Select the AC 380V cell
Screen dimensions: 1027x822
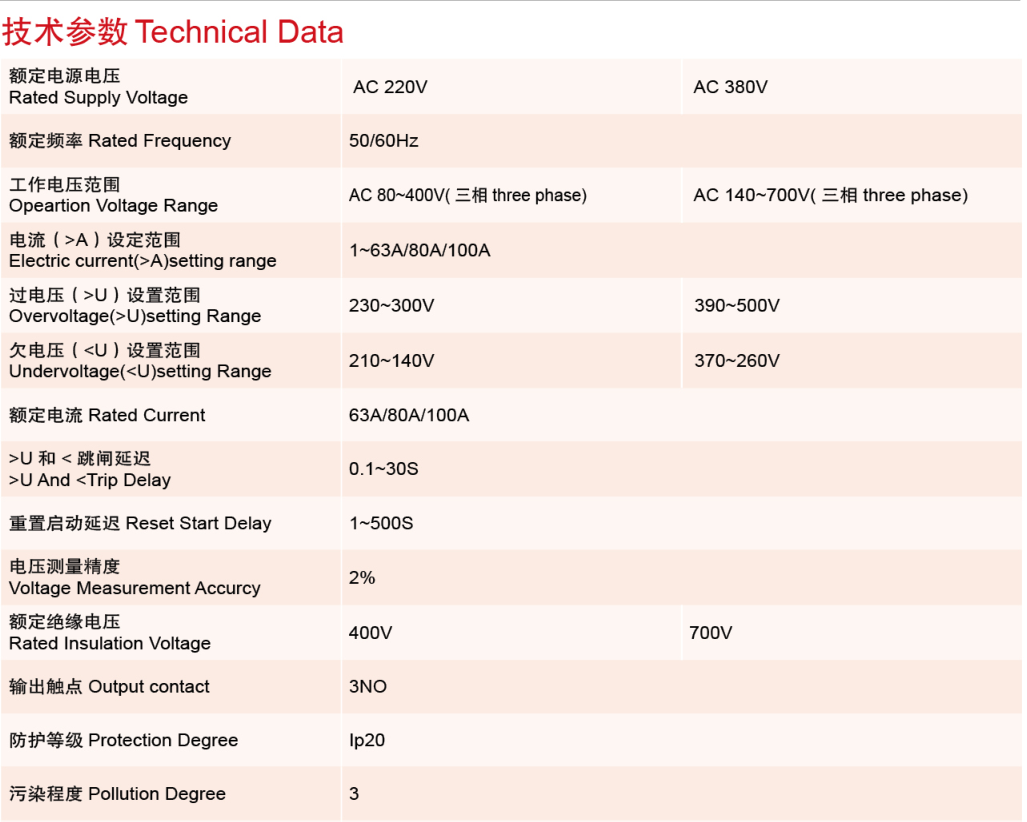click(730, 87)
